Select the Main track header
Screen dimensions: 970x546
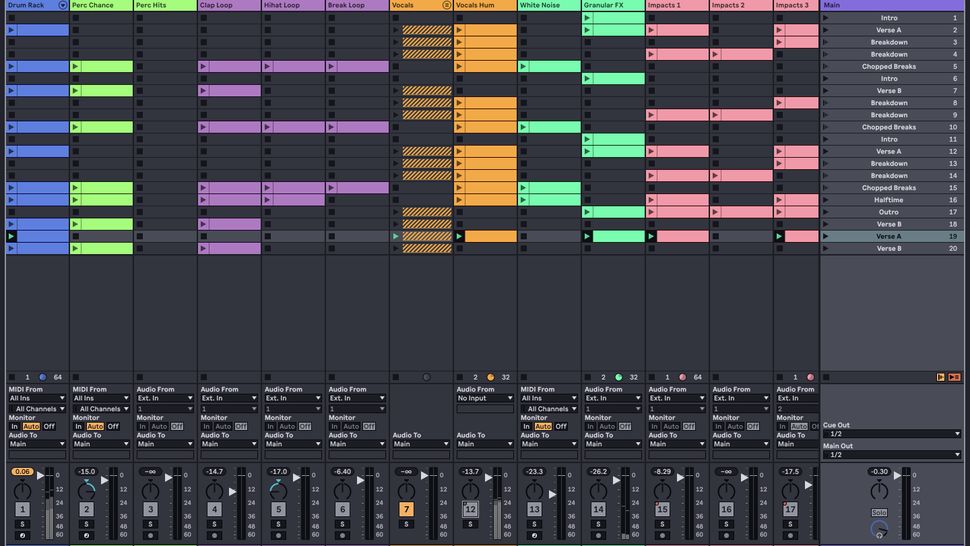pyautogui.click(x=891, y=5)
